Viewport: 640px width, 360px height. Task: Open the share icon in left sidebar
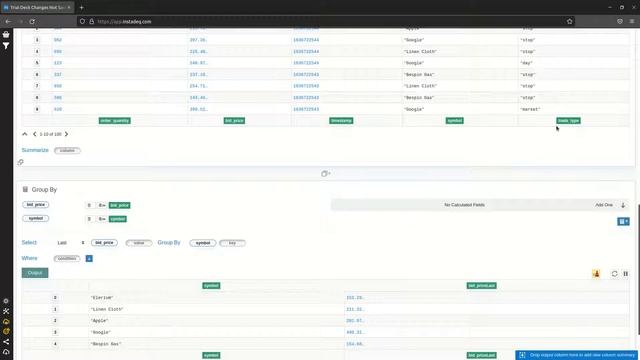tap(6, 342)
